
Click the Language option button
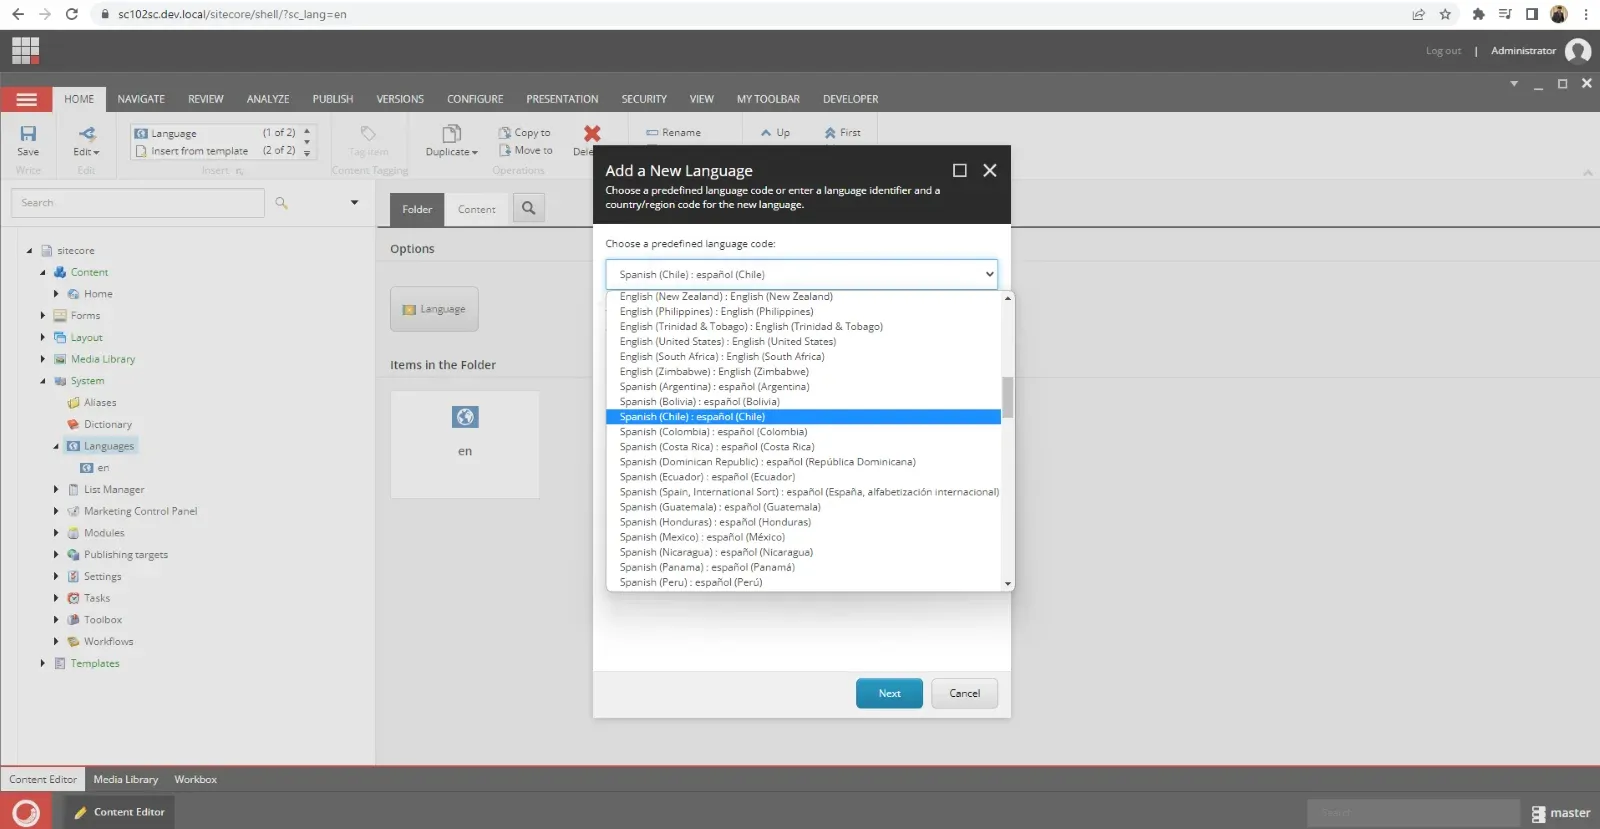click(x=434, y=309)
